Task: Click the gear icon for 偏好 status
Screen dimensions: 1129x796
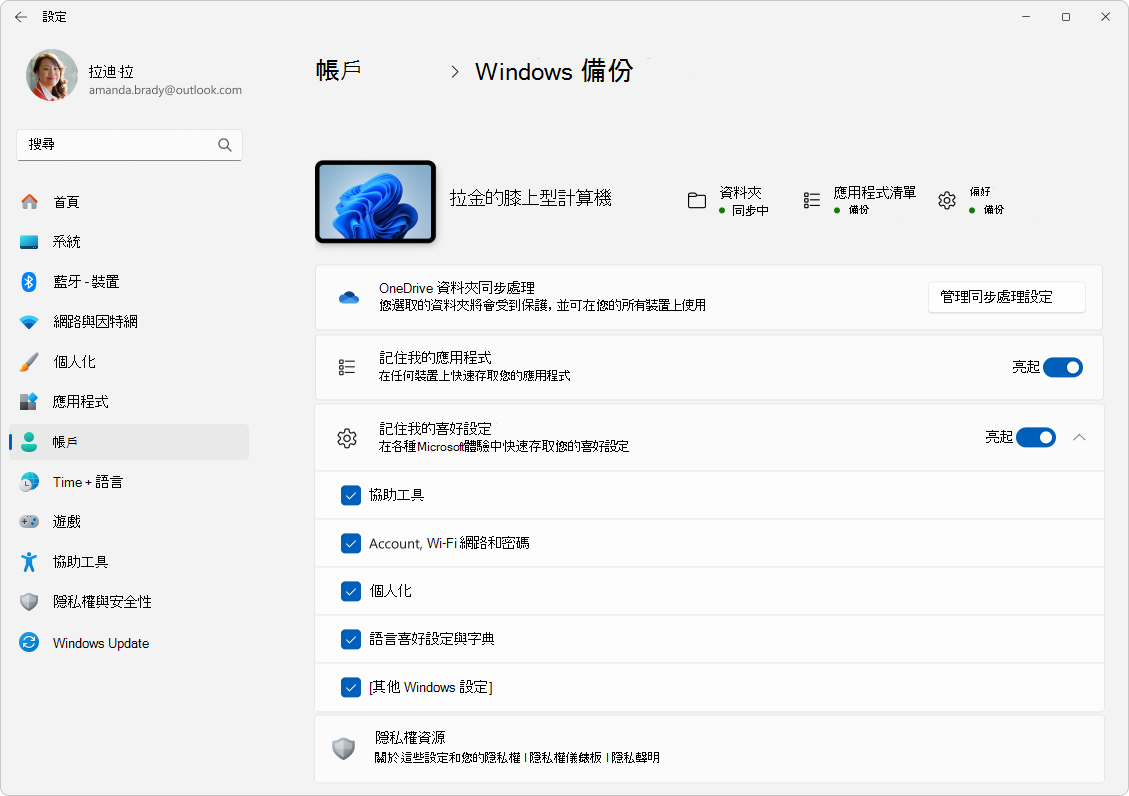Action: click(x=947, y=200)
